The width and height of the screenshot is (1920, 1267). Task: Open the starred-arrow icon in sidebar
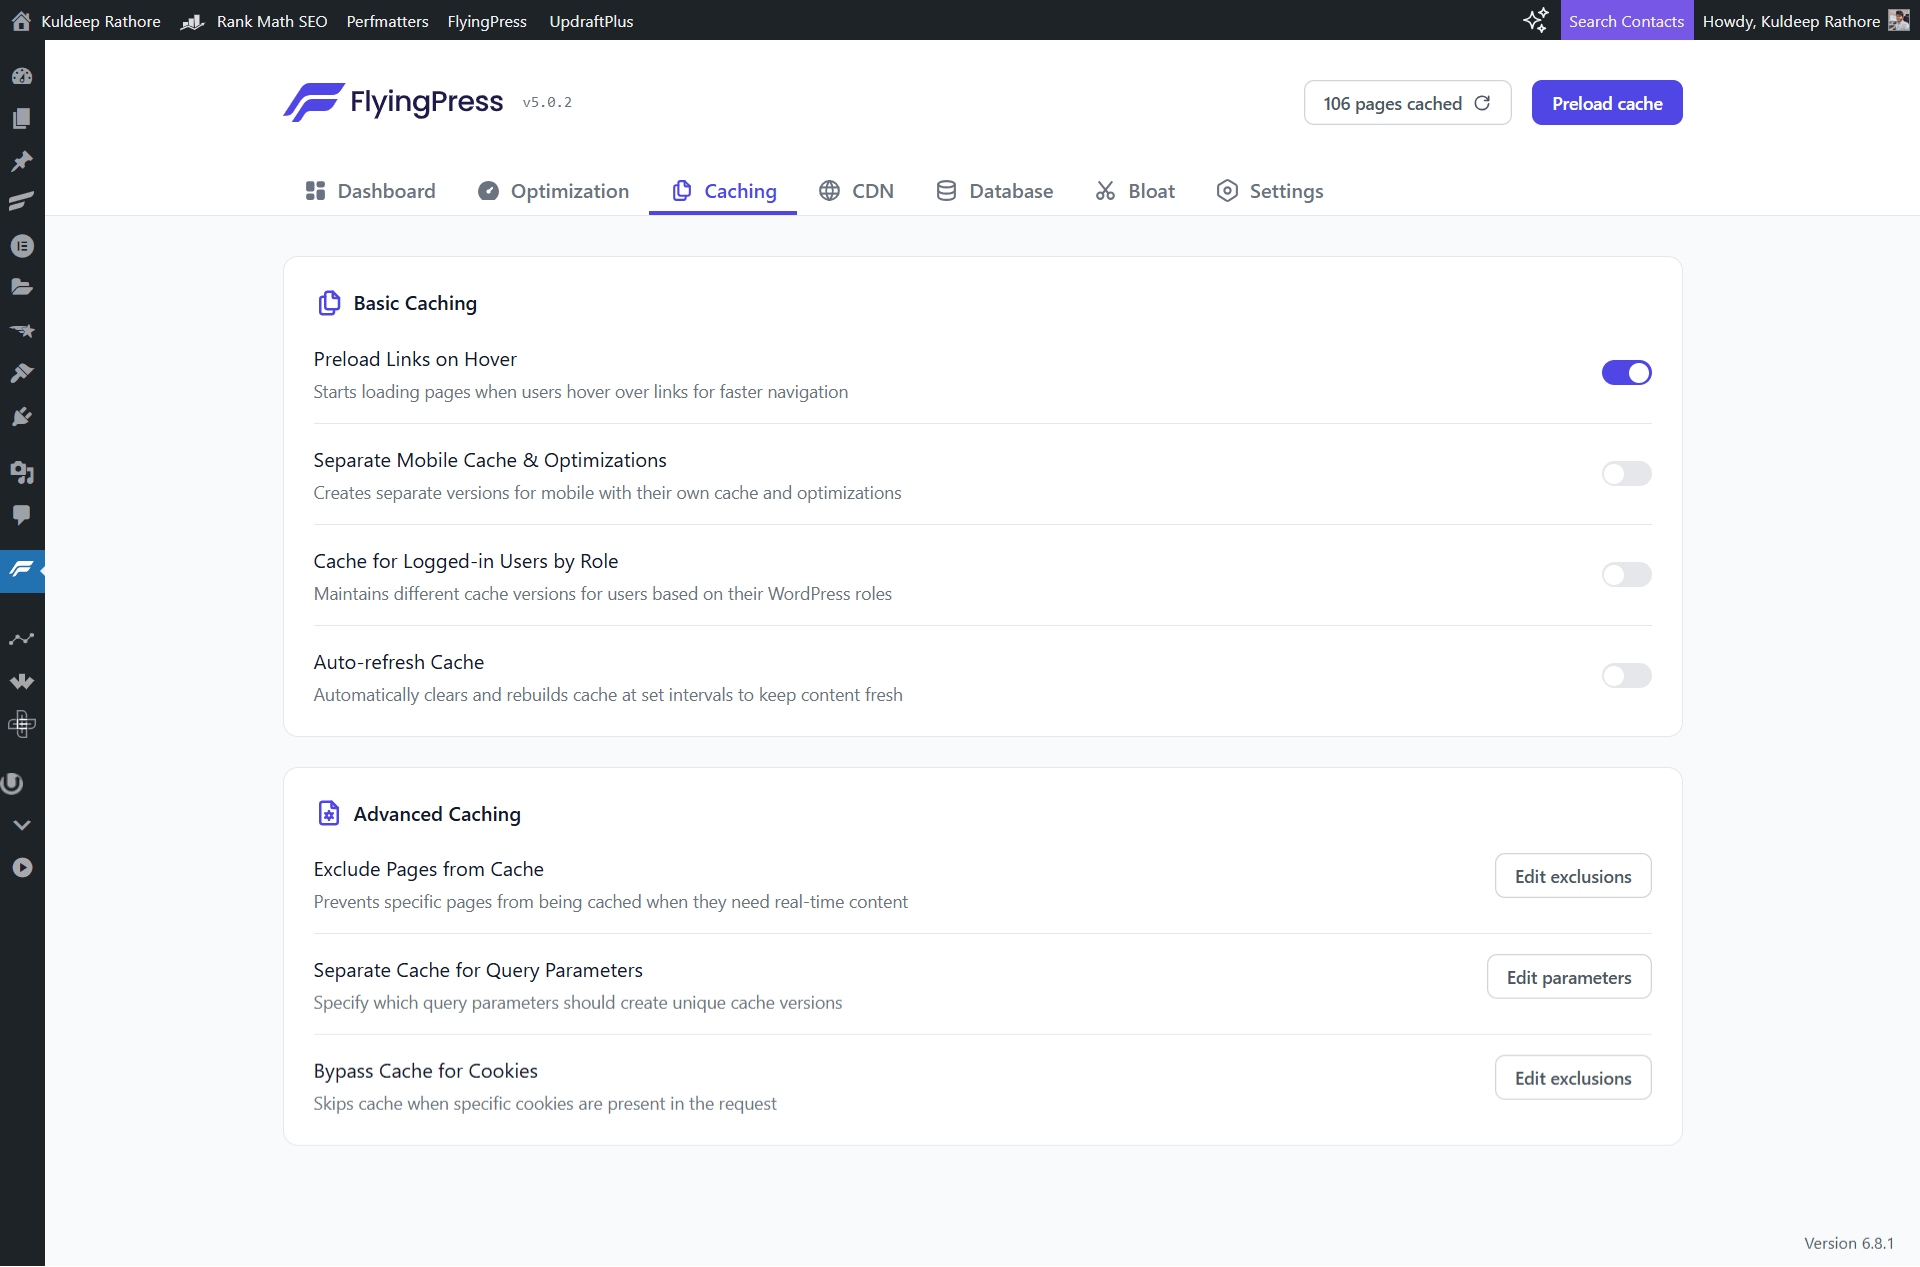tap(22, 330)
